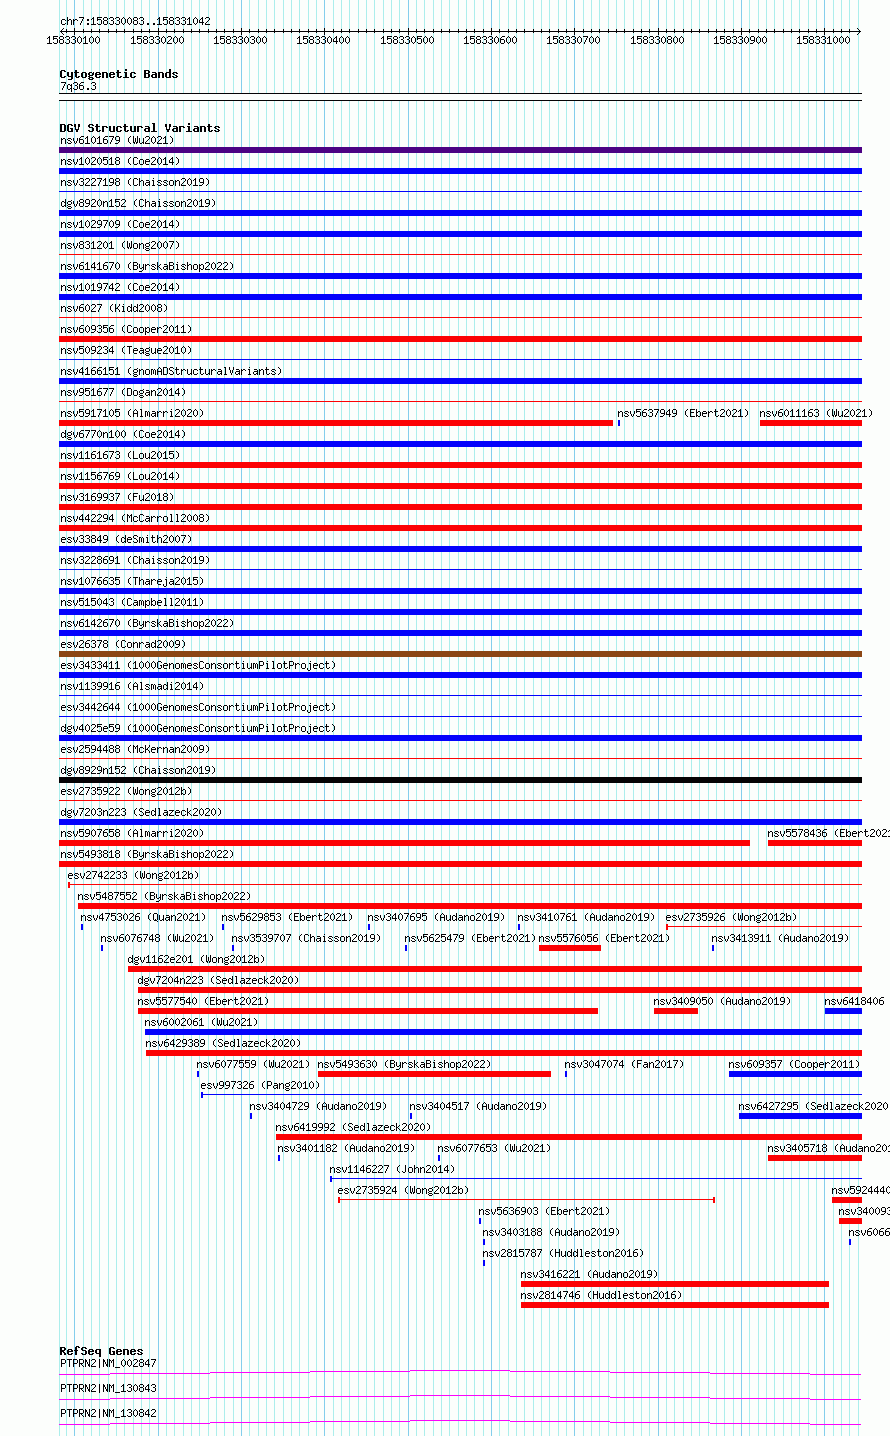Click nsv2814746 (Huddleston2016) label
890x1436 pixels.
point(601,1295)
